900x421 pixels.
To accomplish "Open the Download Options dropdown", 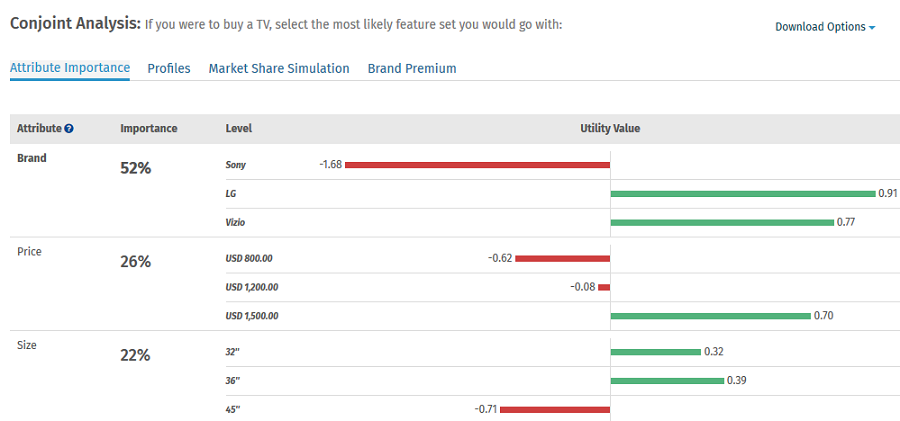I will [x=824, y=27].
